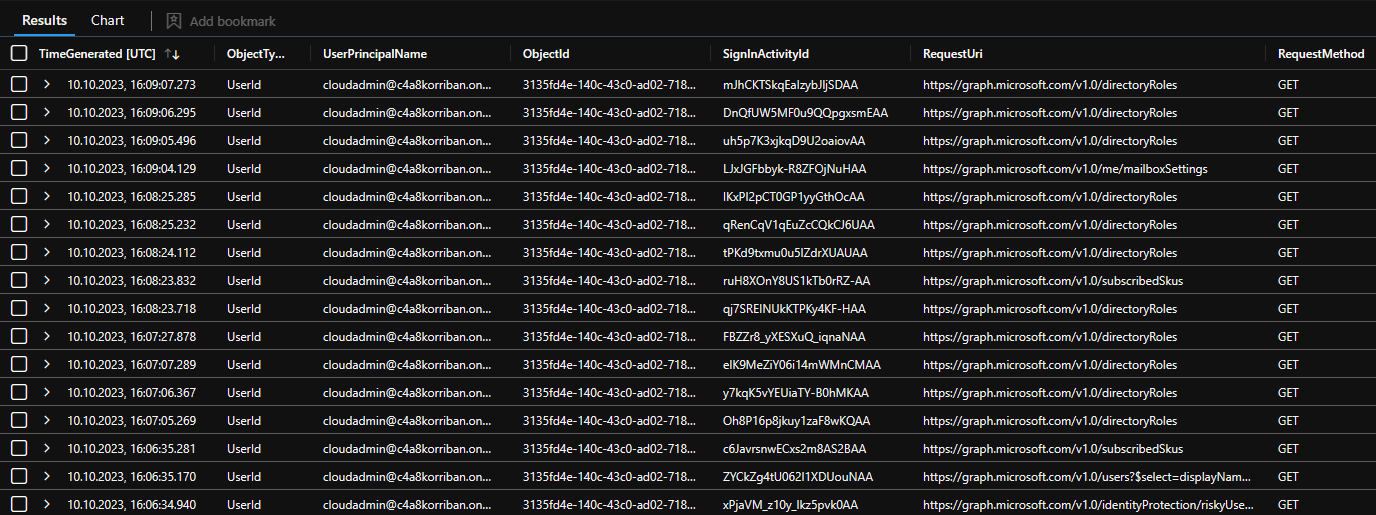Expand the 16:07:27.878 row details

tap(46, 337)
